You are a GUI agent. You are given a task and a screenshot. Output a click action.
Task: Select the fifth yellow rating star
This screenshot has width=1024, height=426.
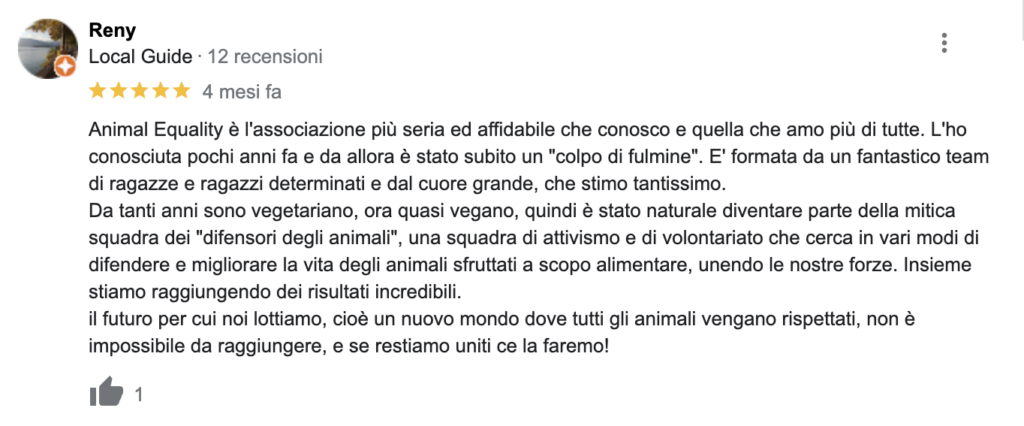[x=181, y=91]
